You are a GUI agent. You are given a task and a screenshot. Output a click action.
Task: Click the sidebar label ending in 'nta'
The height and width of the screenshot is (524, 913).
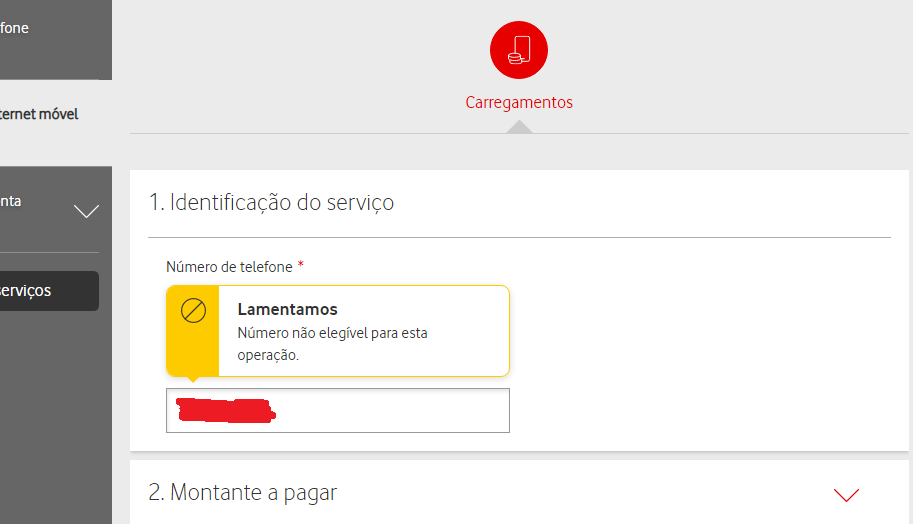pyautogui.click(x=11, y=201)
